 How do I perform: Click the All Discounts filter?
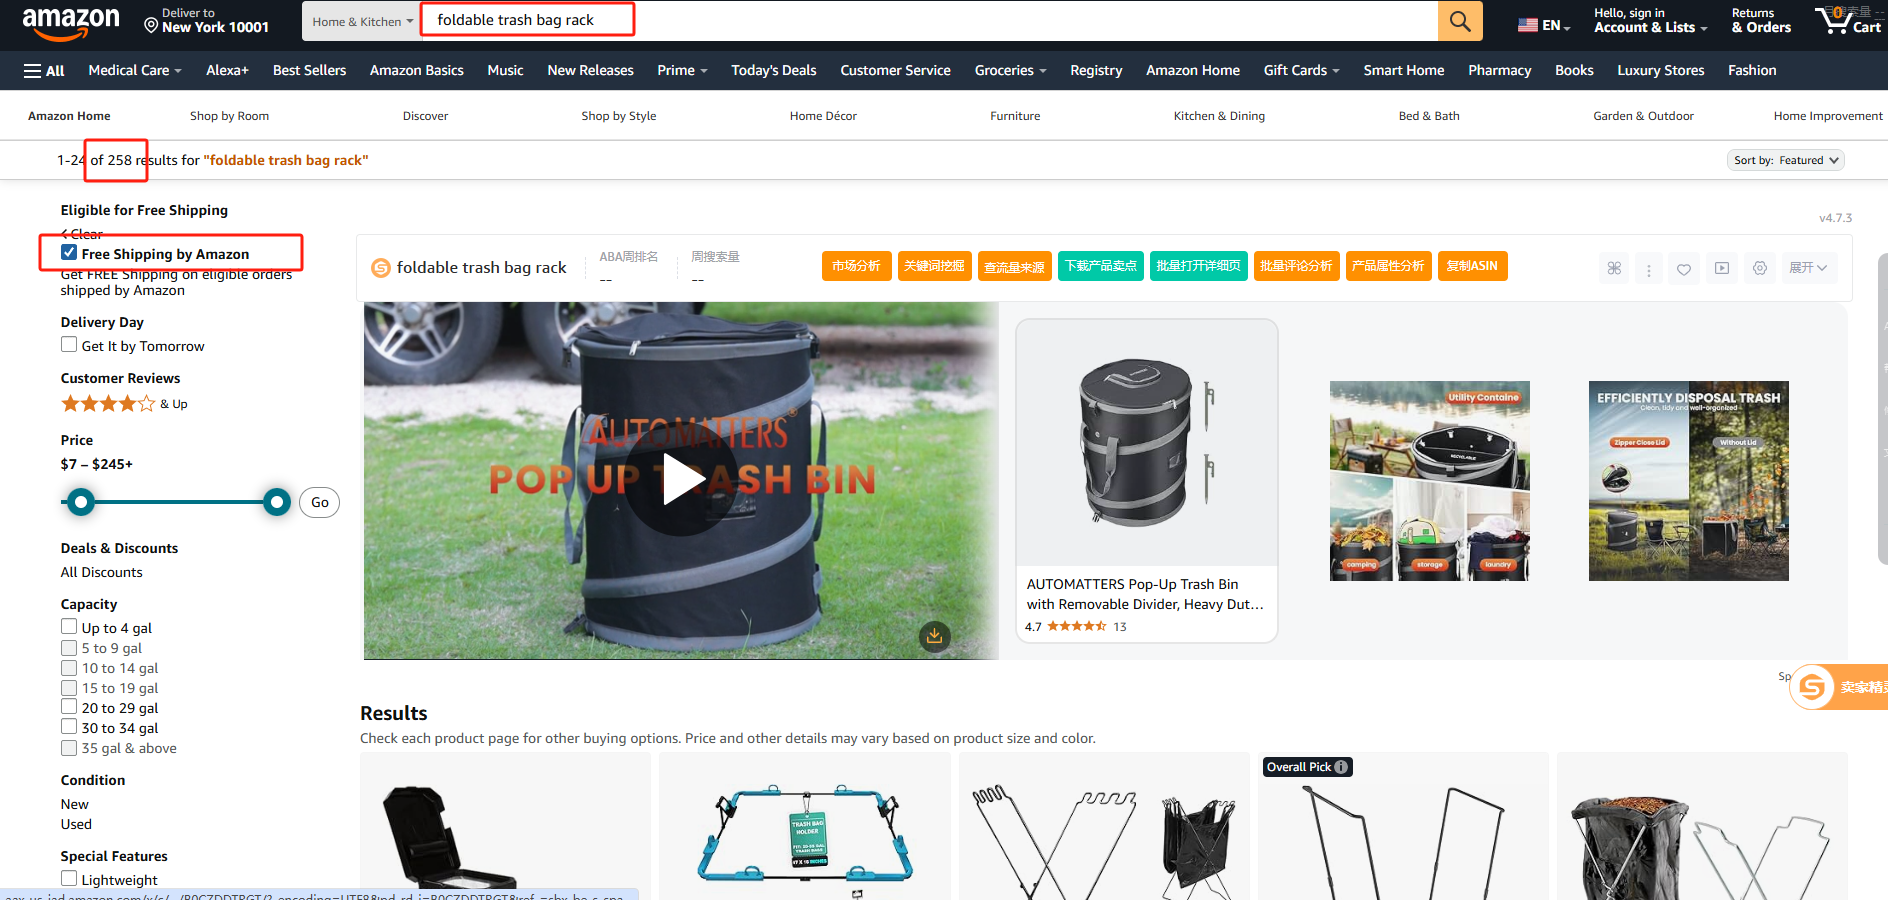tap(102, 572)
